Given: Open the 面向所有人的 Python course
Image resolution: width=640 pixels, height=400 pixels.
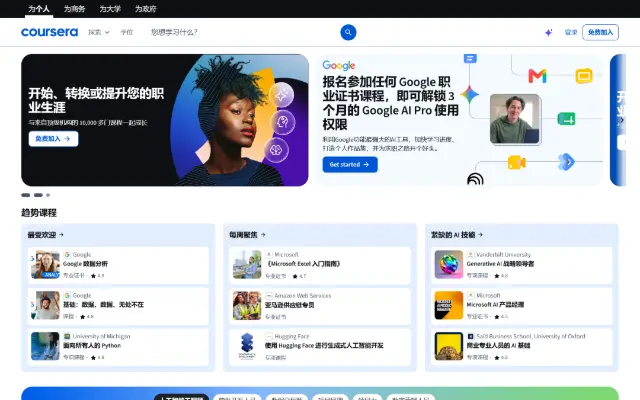Looking at the screenshot, I should click(x=92, y=345).
